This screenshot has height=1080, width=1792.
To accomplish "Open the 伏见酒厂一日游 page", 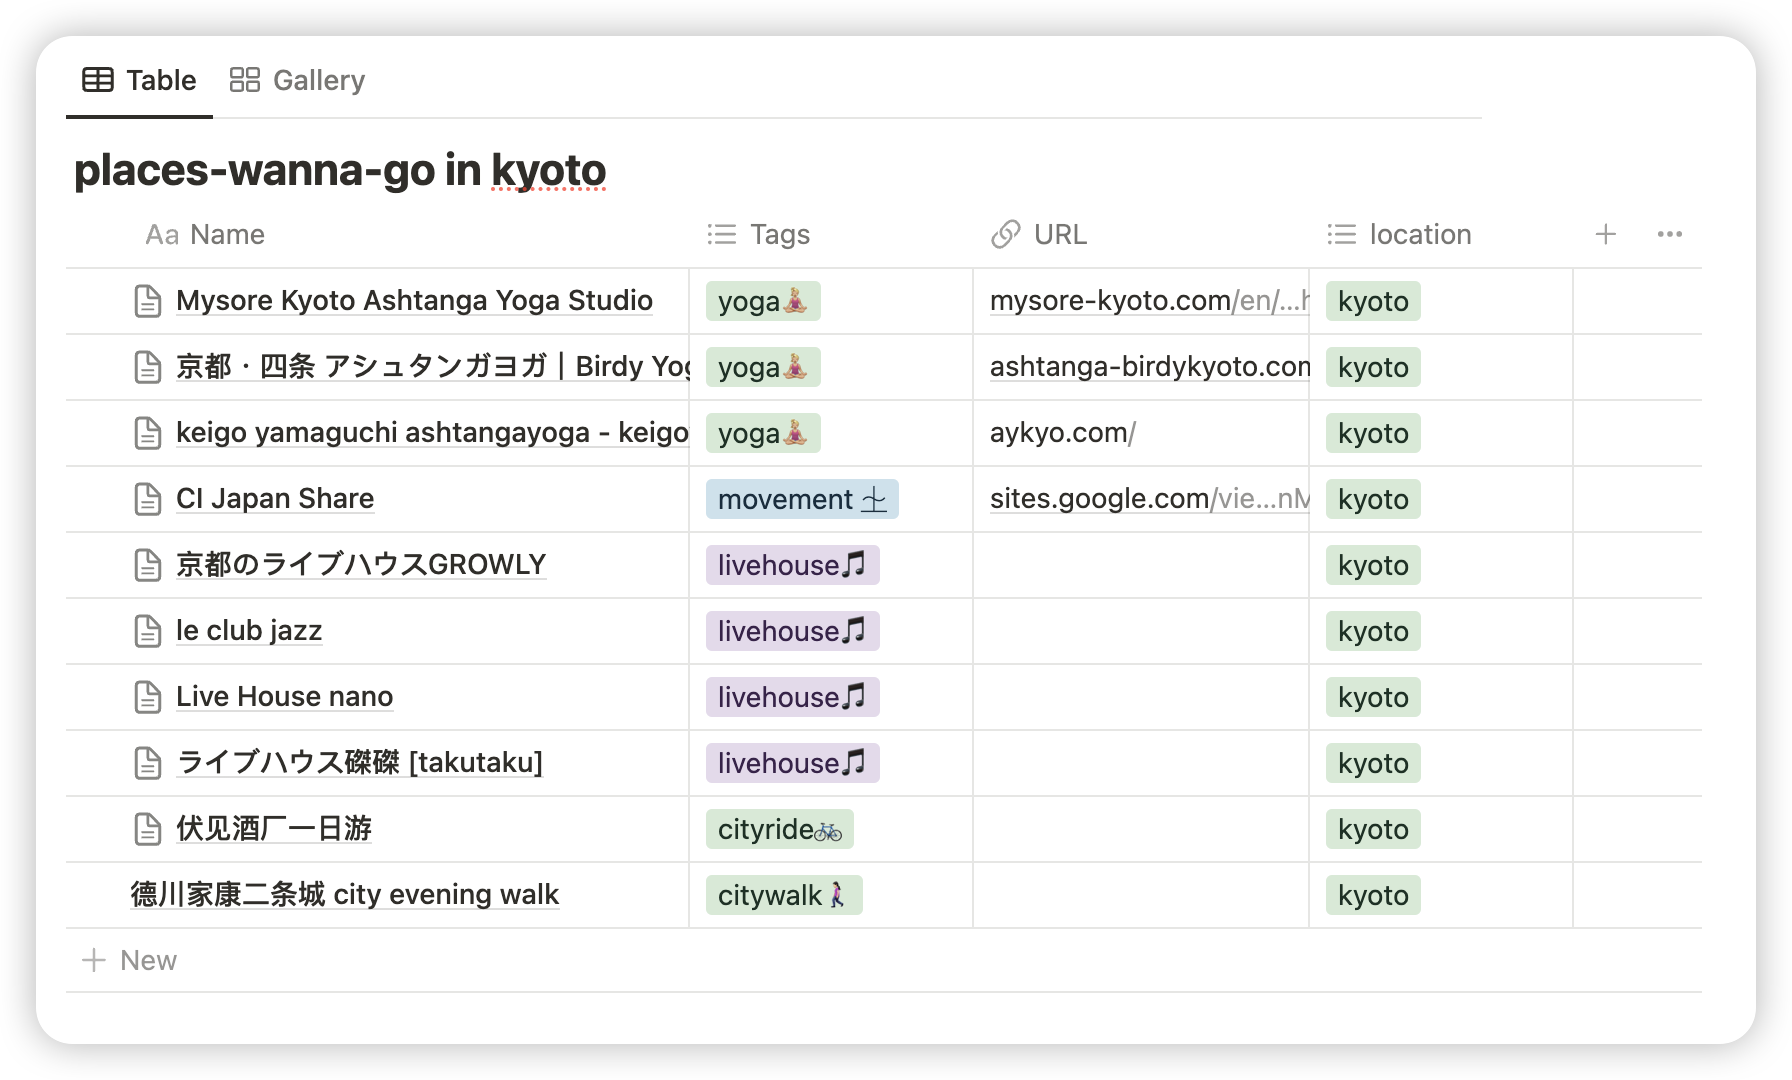I will pos(274,828).
